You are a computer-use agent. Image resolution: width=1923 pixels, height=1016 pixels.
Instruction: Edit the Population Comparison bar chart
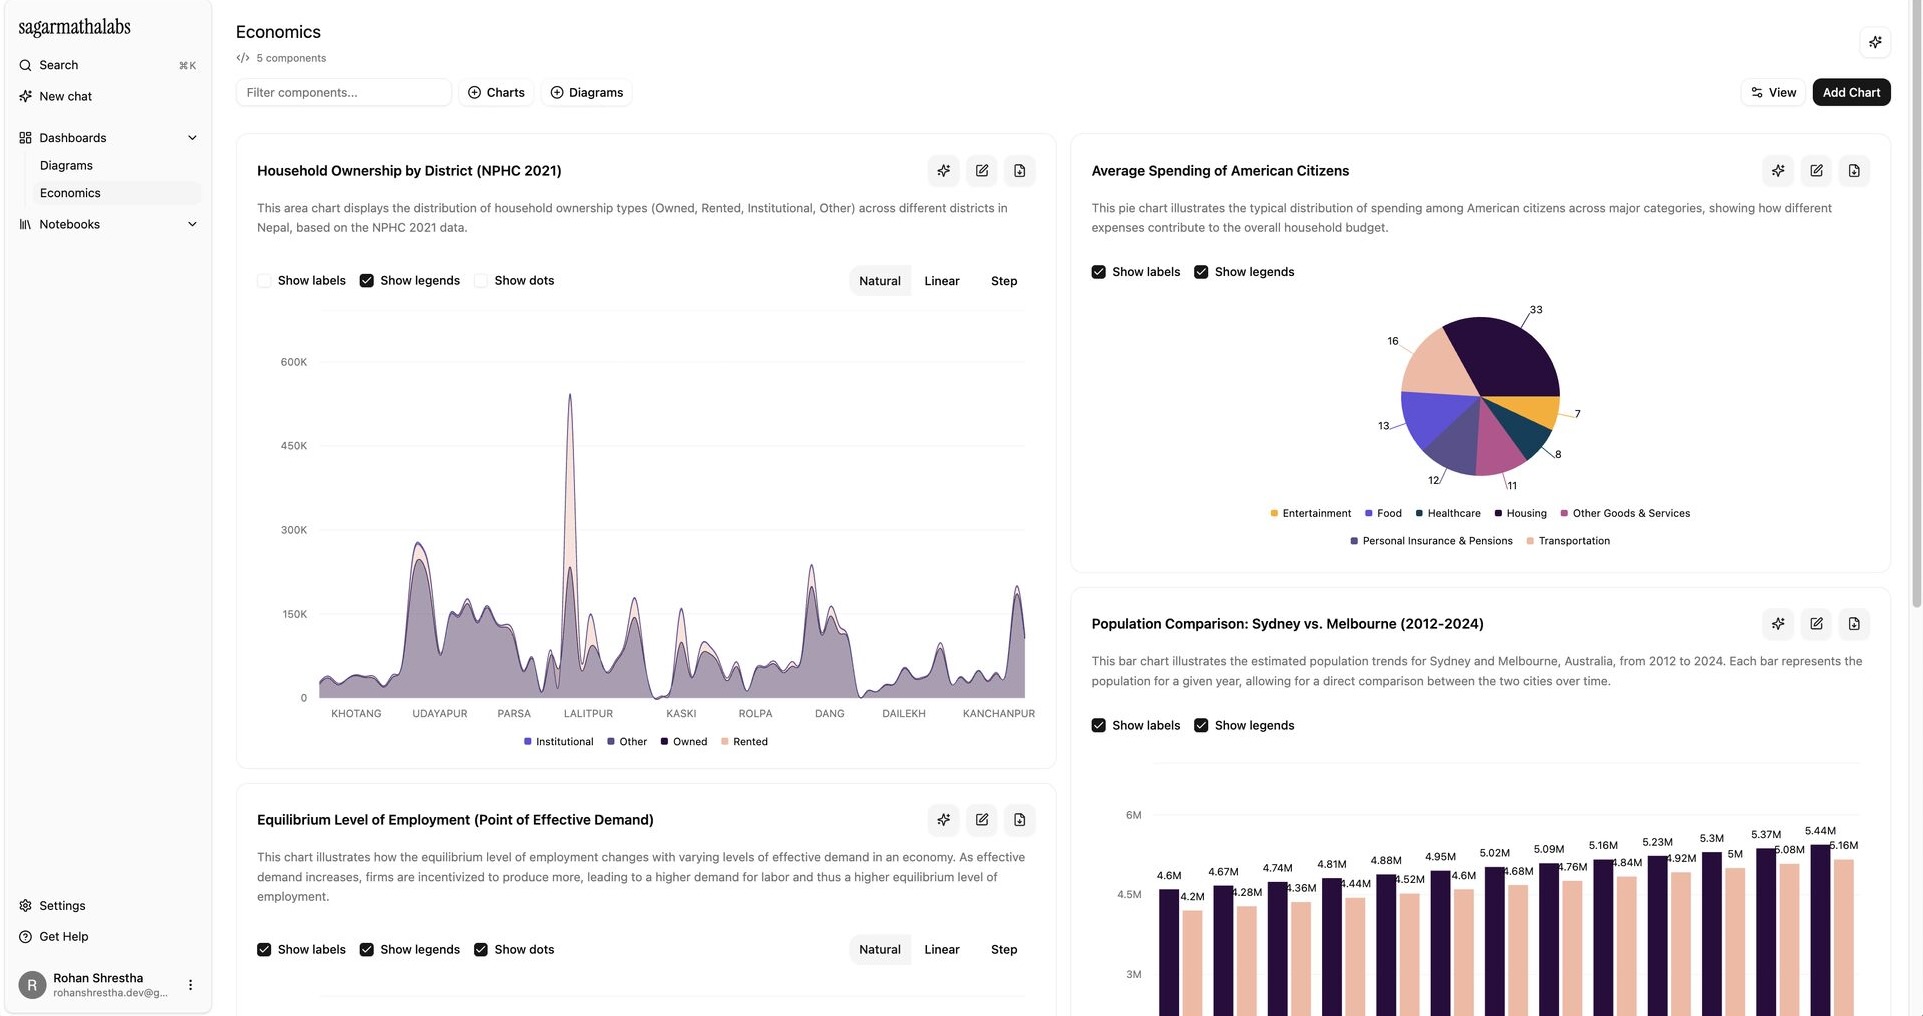(1815, 624)
